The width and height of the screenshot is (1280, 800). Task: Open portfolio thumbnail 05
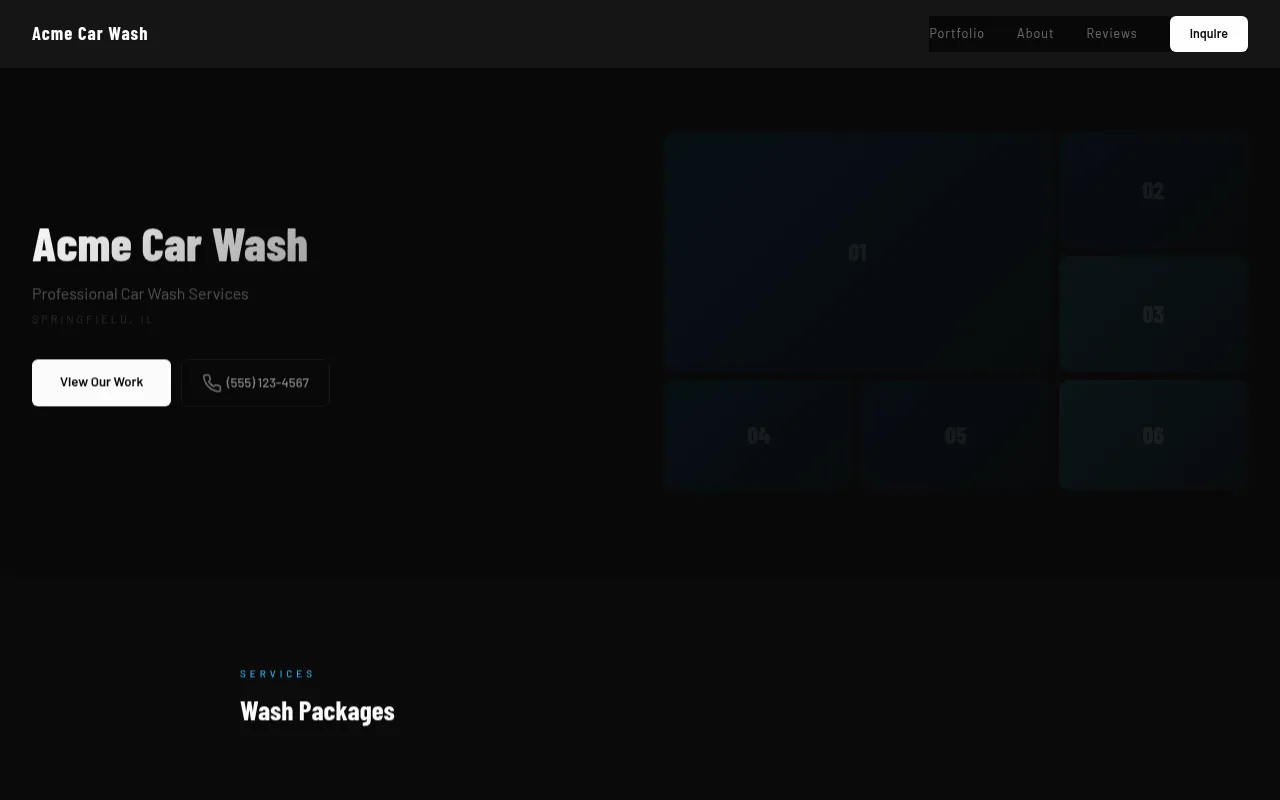tap(955, 435)
